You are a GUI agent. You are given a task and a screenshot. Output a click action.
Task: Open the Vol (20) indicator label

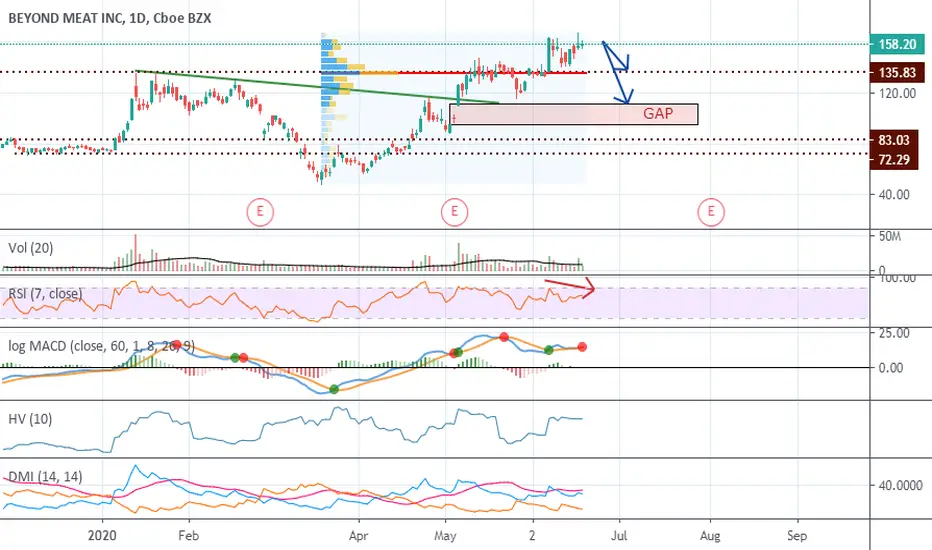(x=31, y=248)
